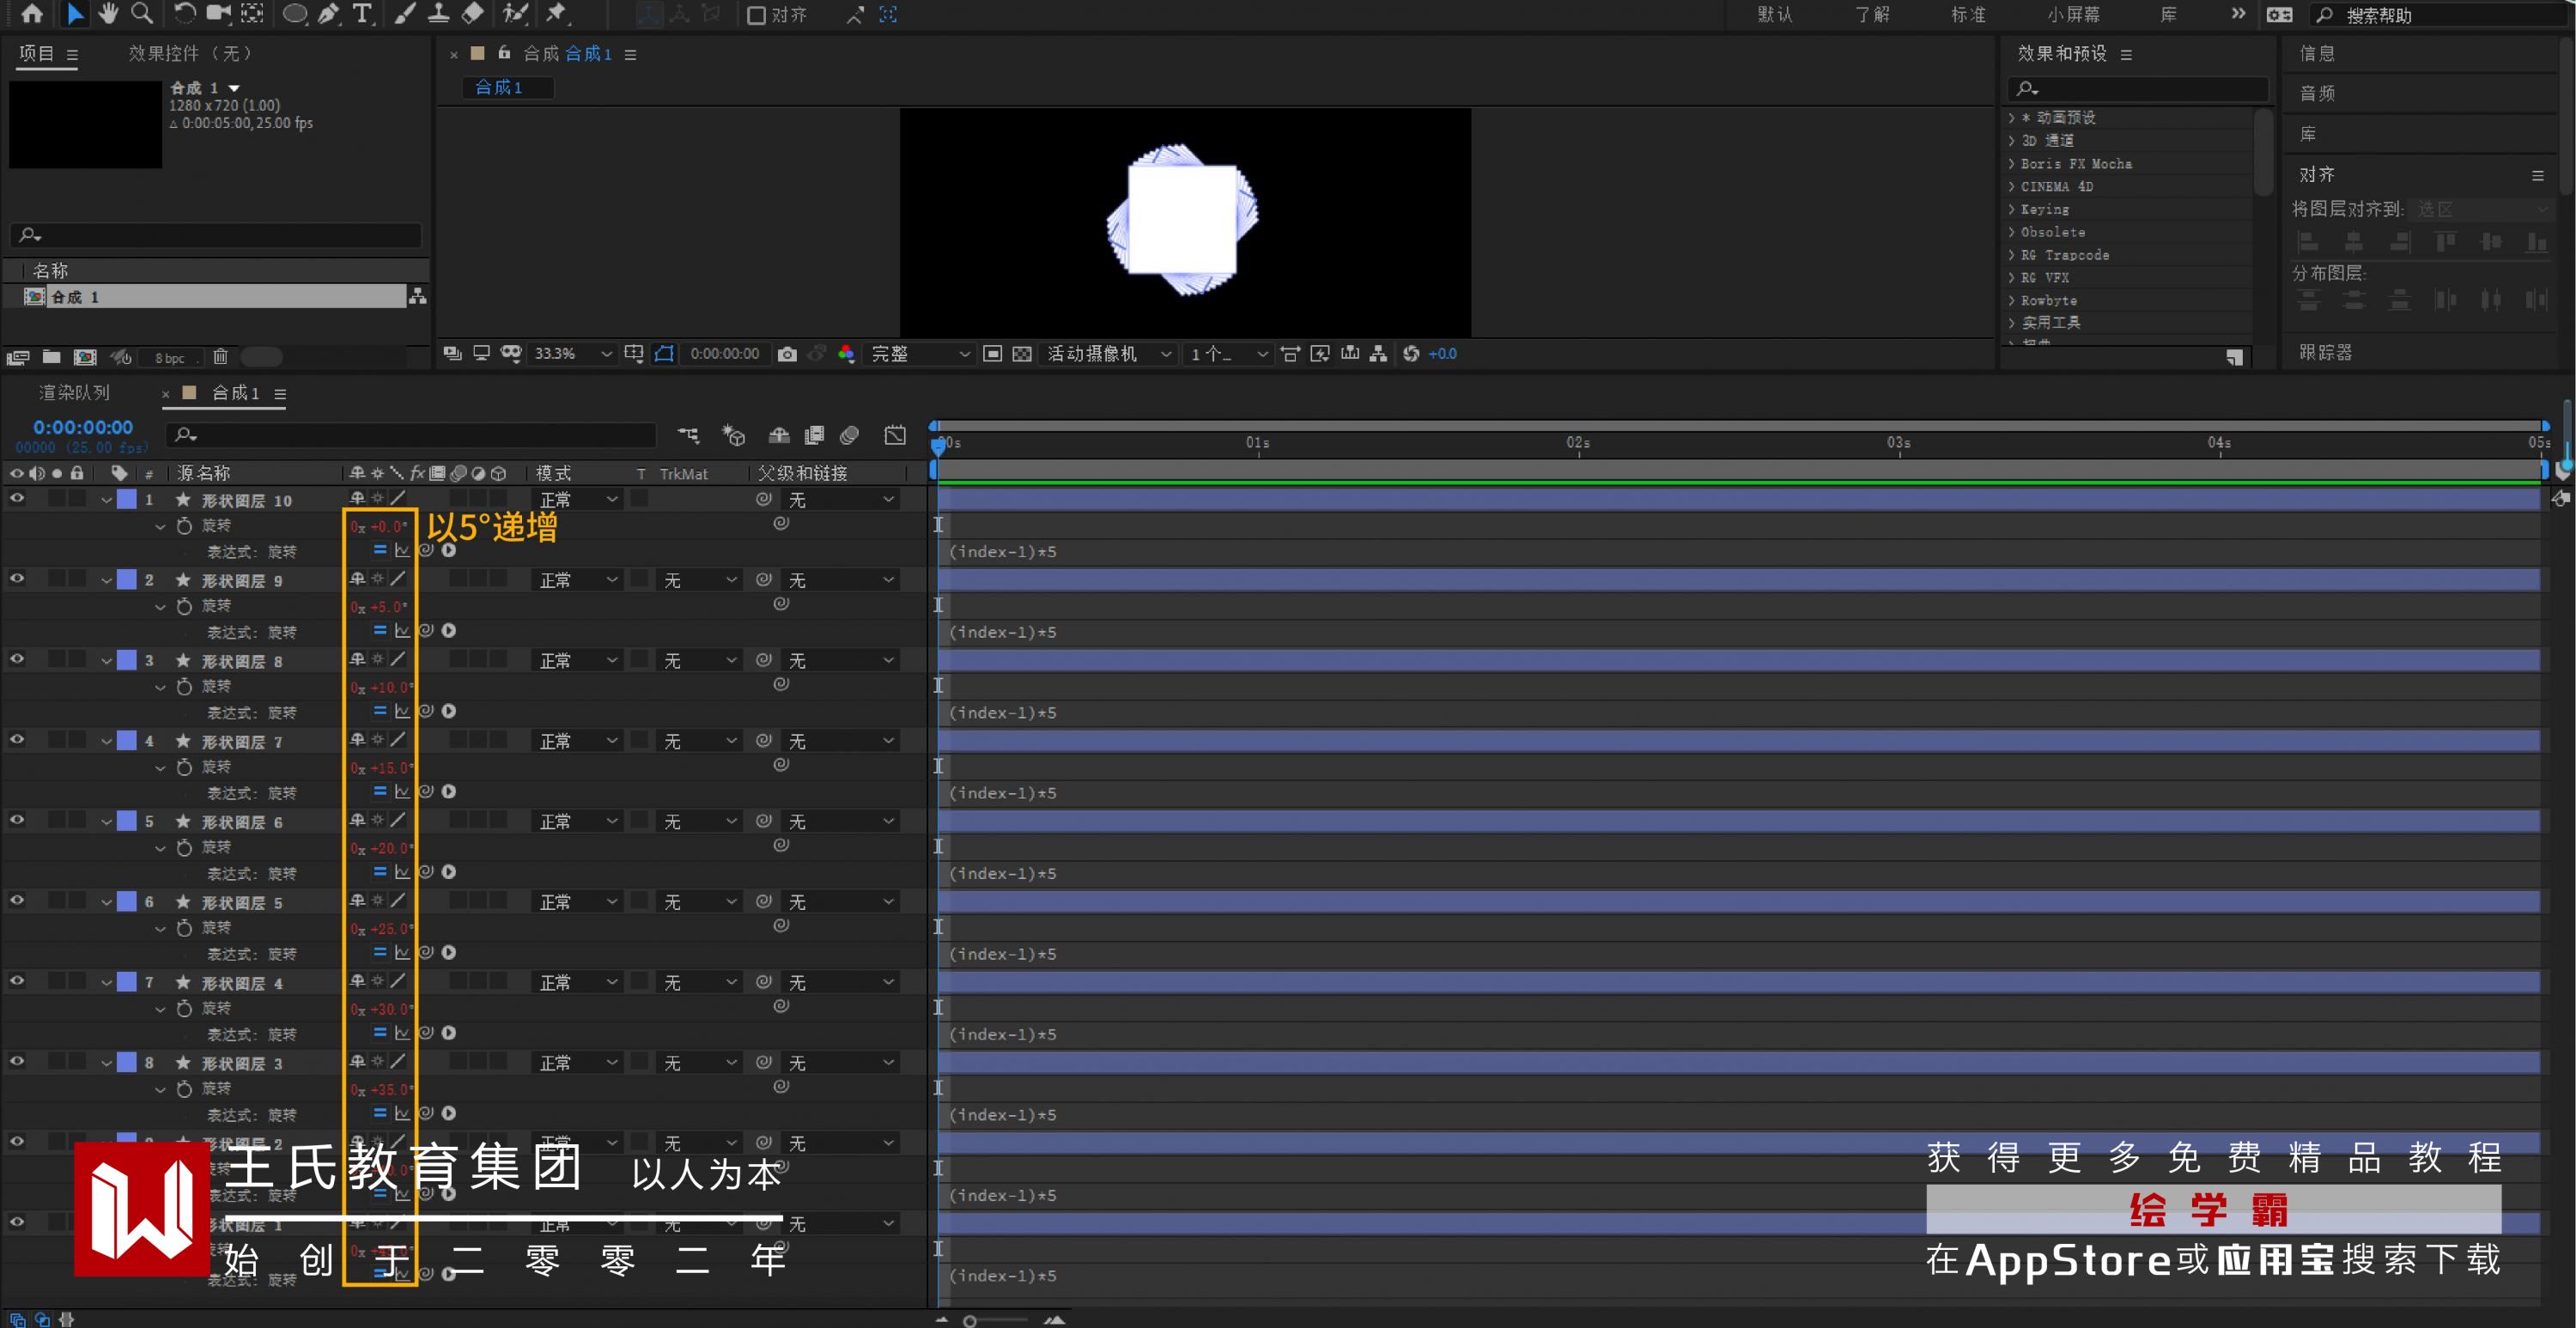Image resolution: width=2576 pixels, height=1328 pixels.
Task: Enable the 对齐 snapping checkbox
Action: (757, 15)
